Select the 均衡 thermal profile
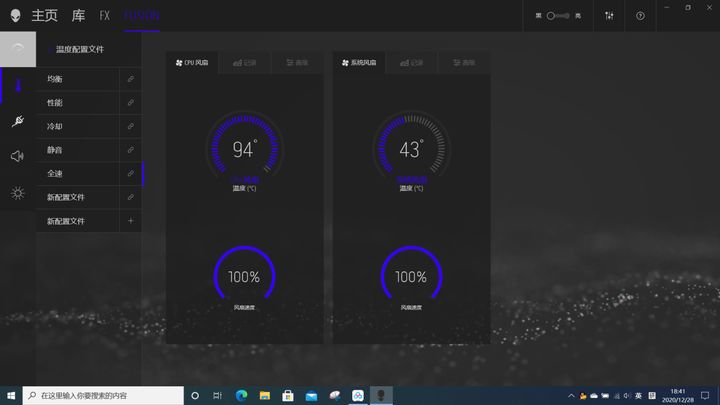This screenshot has width=720, height=405. click(77, 79)
